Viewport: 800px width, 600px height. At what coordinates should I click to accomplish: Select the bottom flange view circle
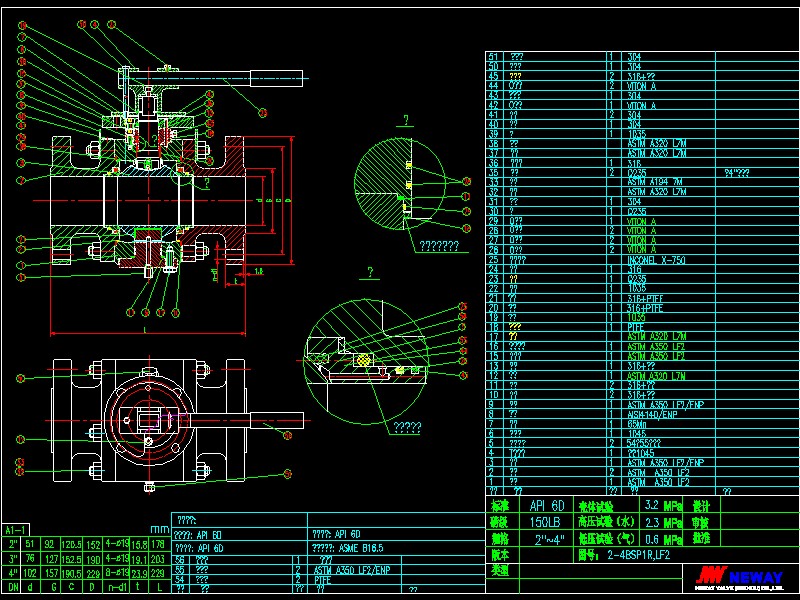tap(150, 420)
